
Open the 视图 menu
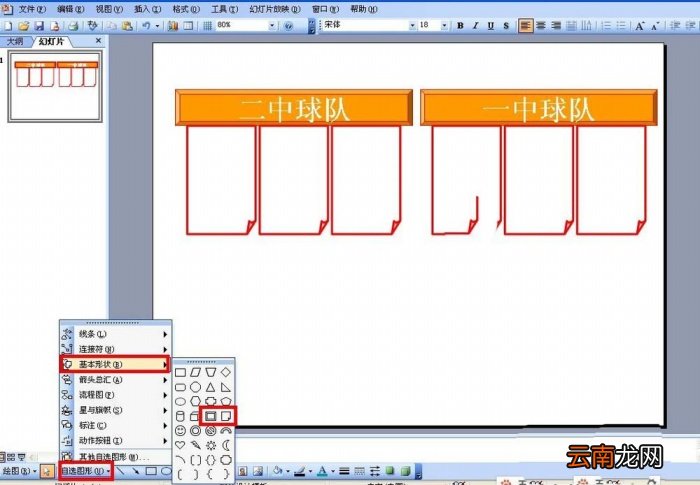point(109,9)
